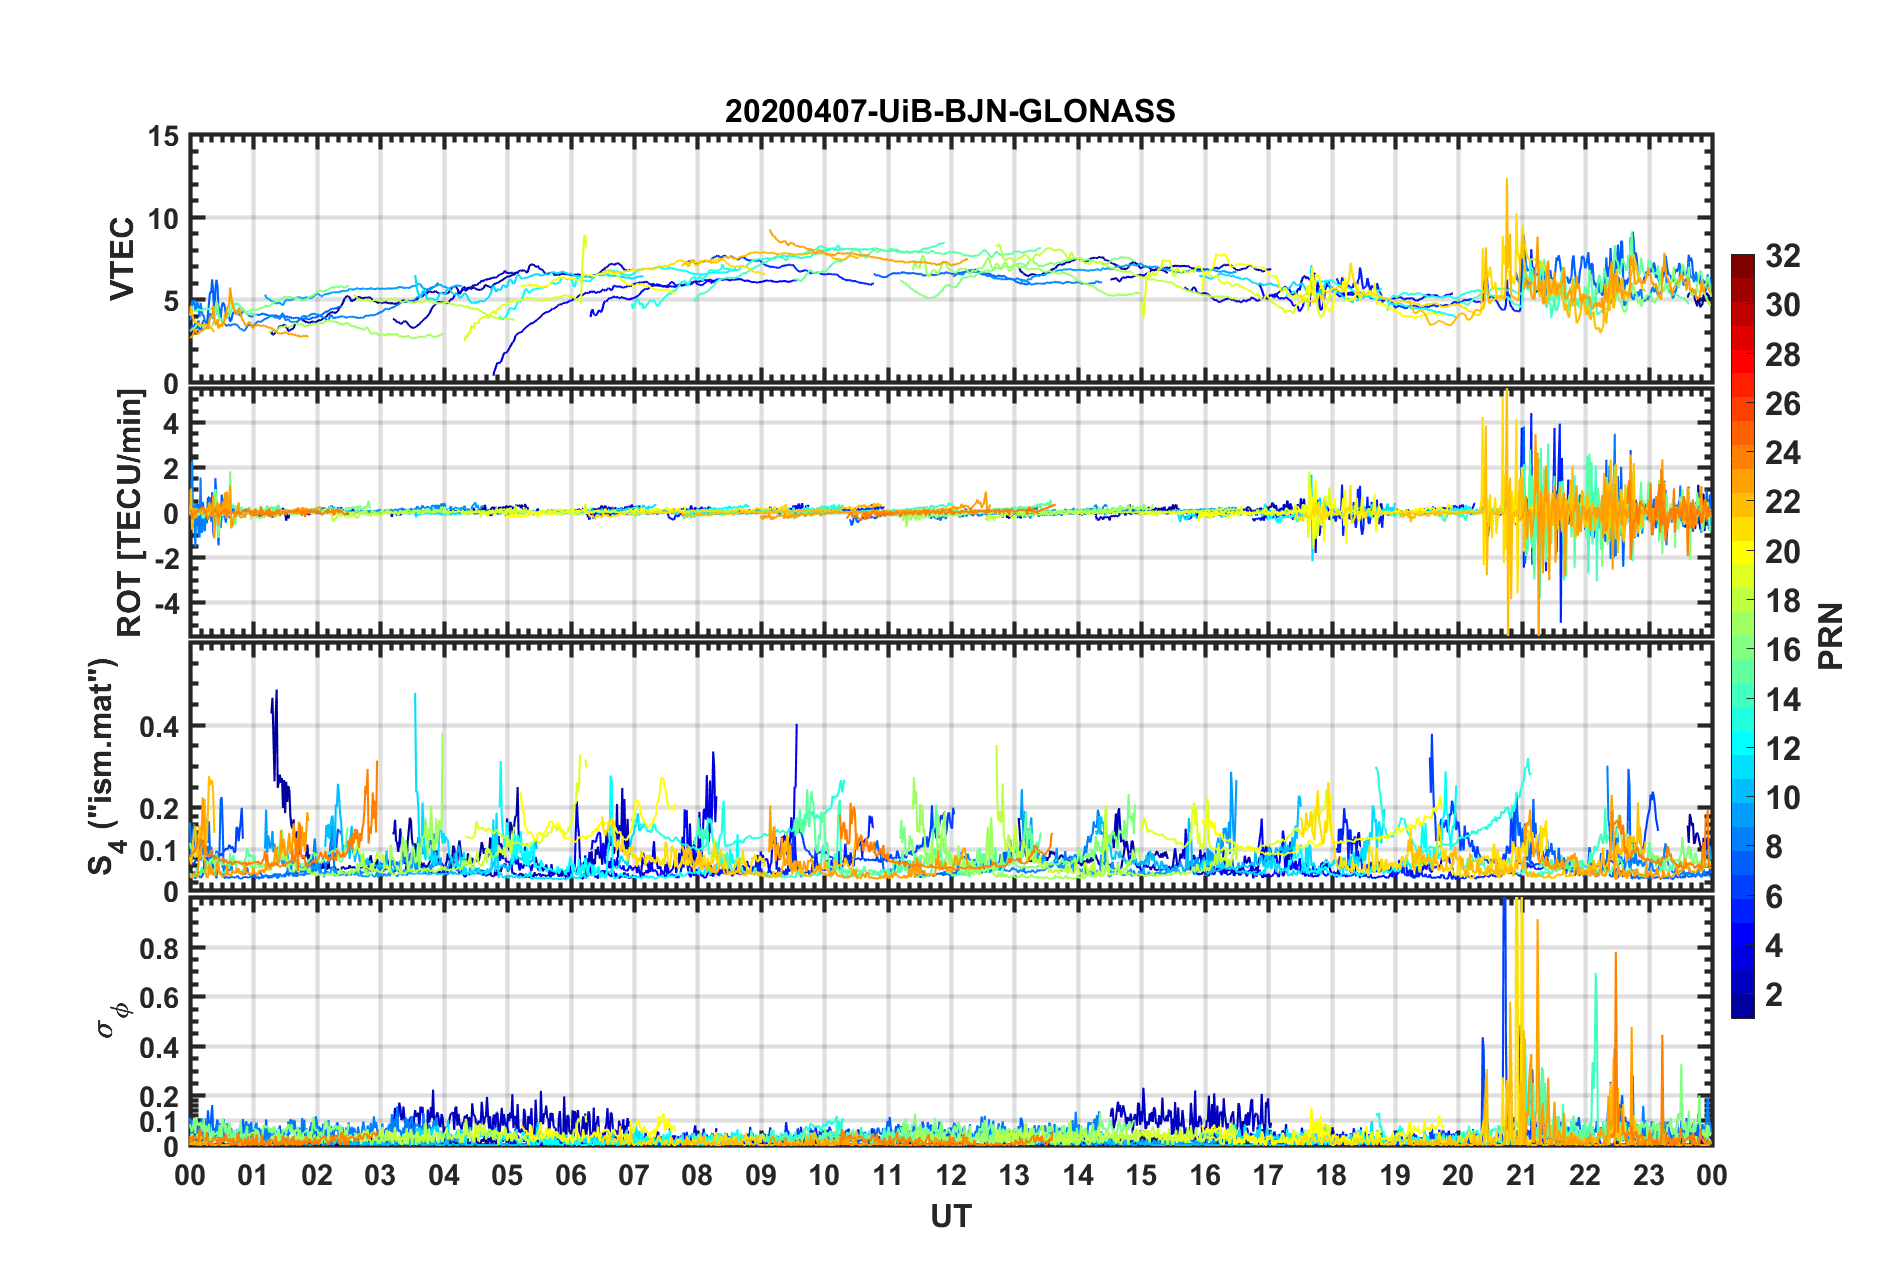
Task: Click the UT x-axis label
Action: (x=950, y=1216)
